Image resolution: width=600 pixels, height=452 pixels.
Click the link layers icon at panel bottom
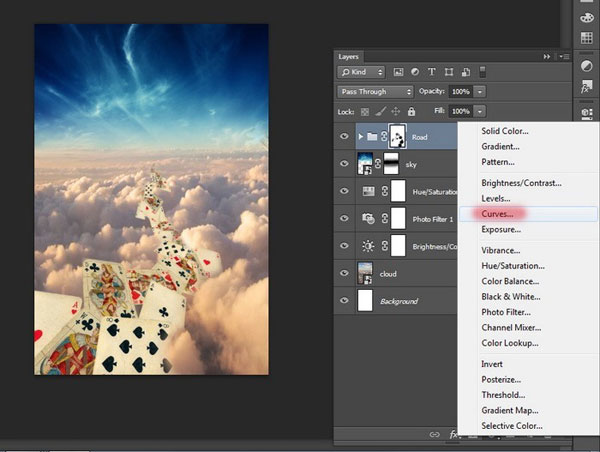tap(434, 434)
